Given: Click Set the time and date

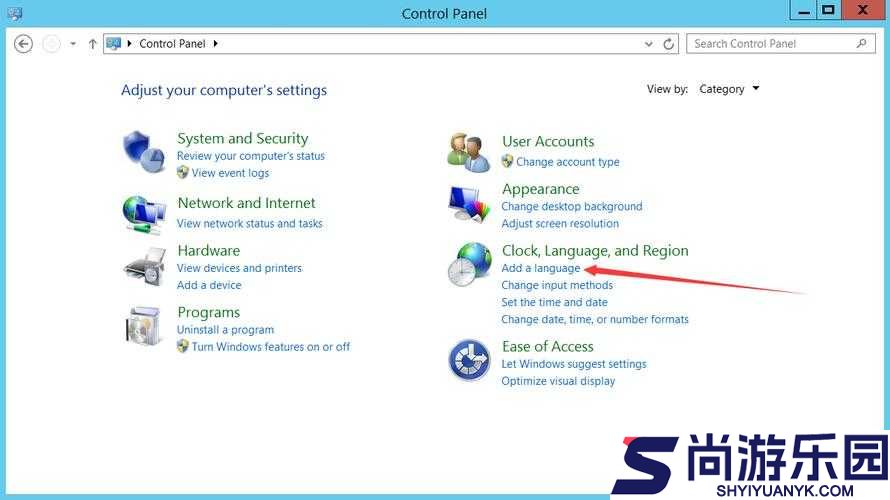Looking at the screenshot, I should [555, 302].
